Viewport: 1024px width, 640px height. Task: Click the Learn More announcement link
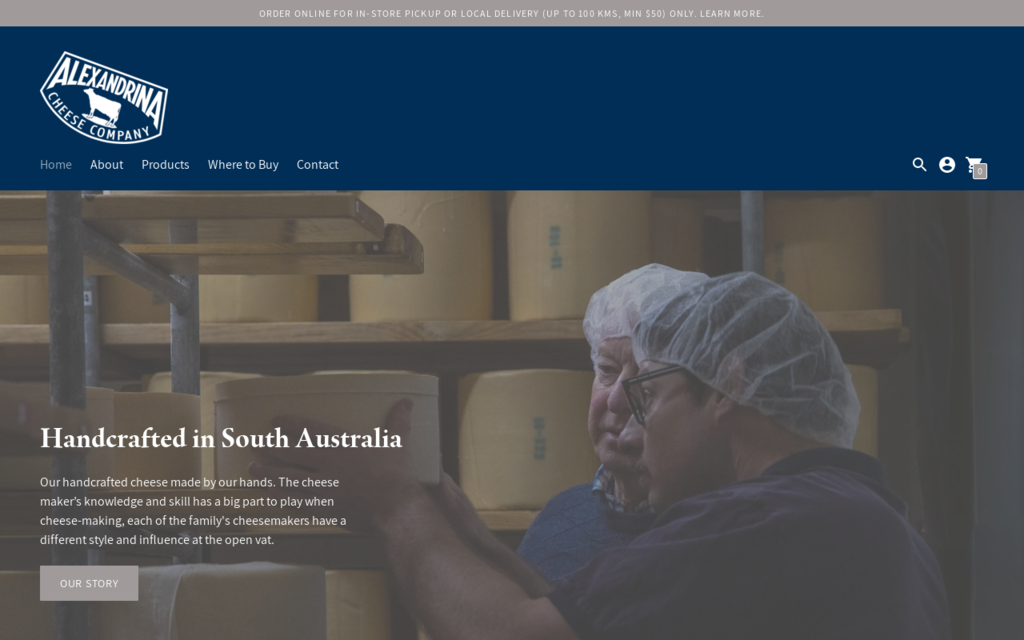pos(731,13)
